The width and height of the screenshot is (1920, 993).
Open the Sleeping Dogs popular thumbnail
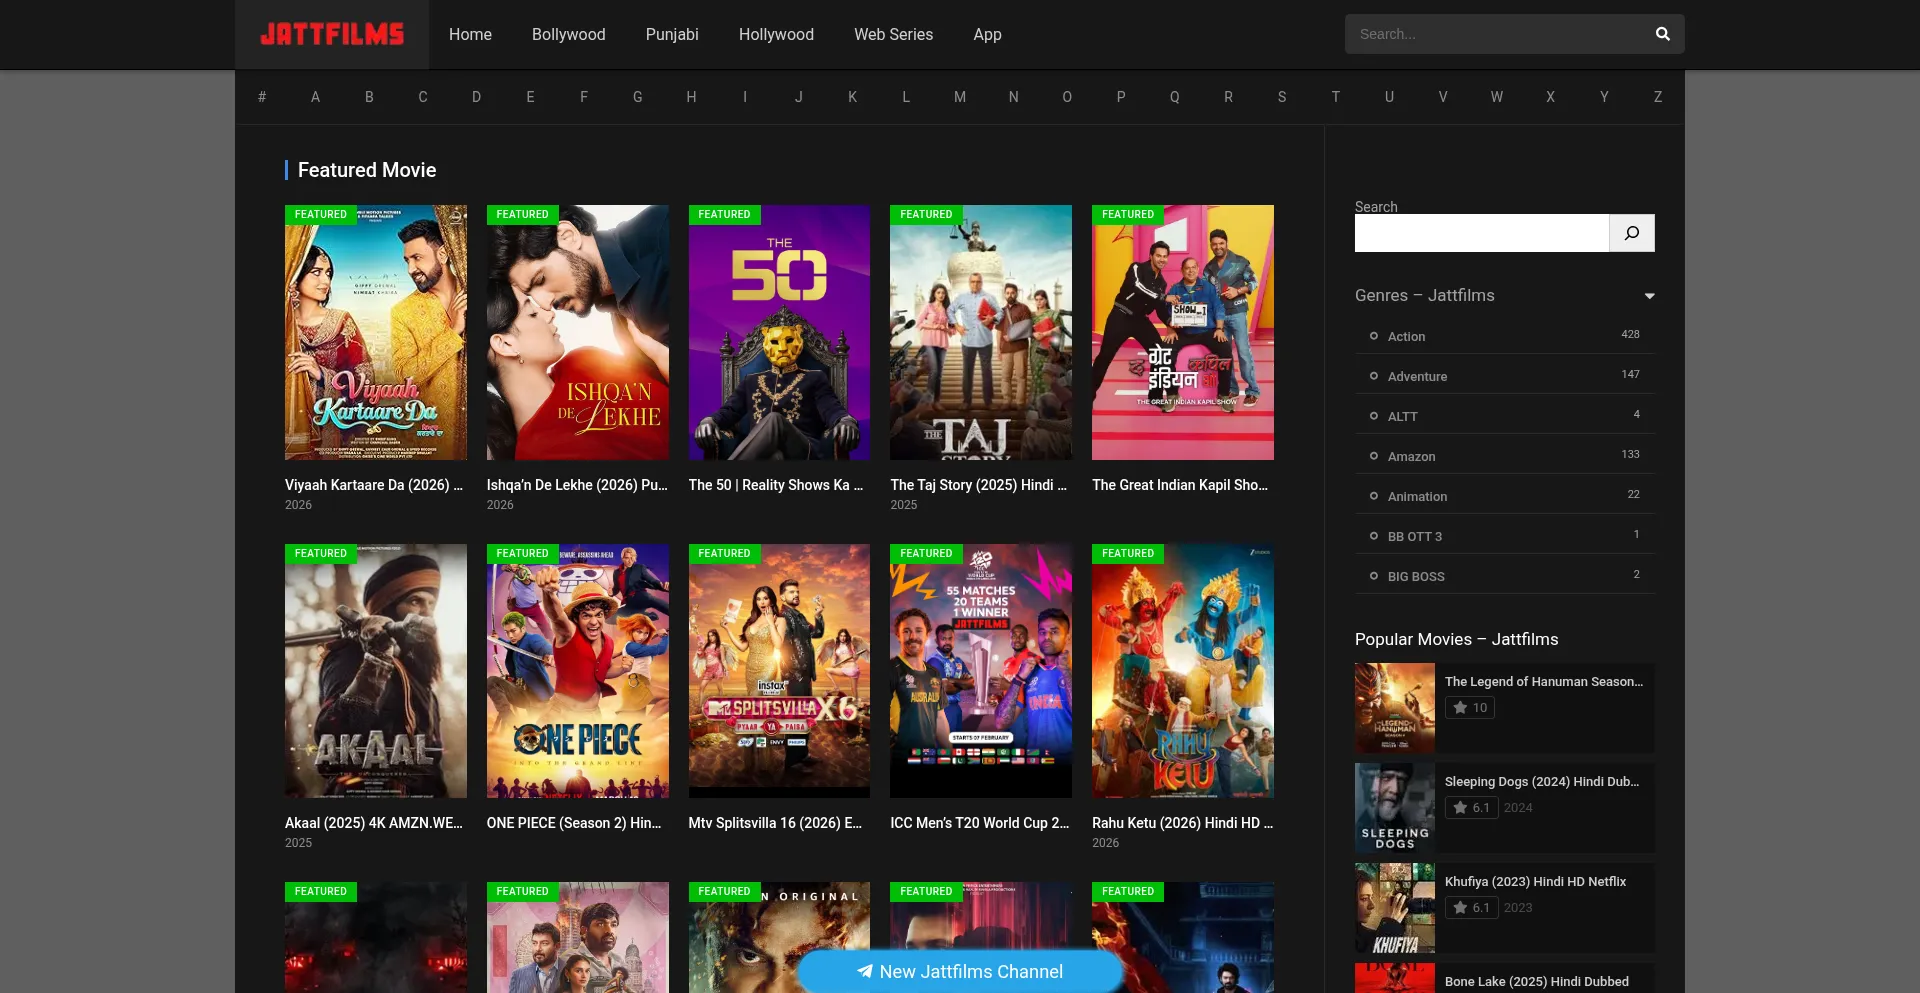point(1395,808)
